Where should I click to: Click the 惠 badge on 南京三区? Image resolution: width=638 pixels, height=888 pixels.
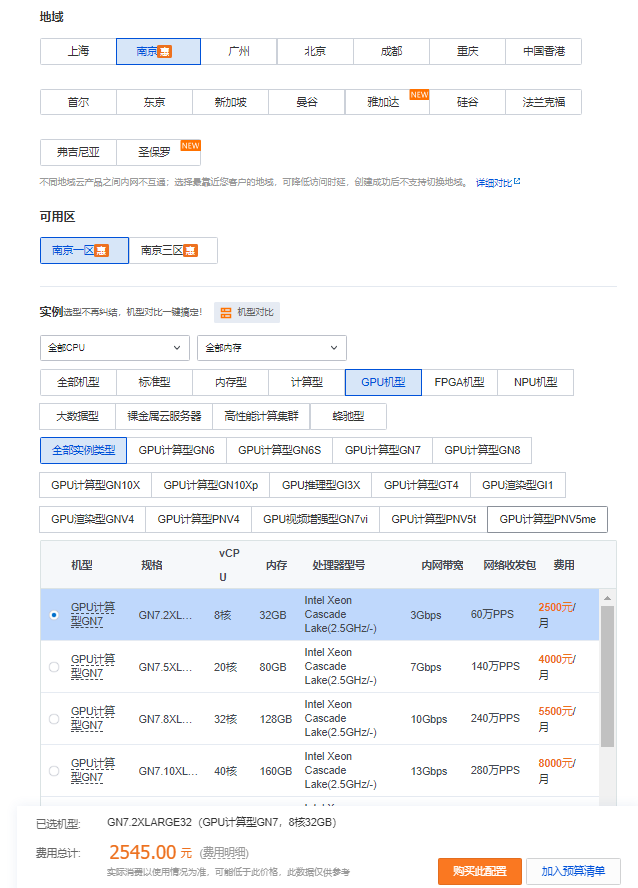[191, 250]
